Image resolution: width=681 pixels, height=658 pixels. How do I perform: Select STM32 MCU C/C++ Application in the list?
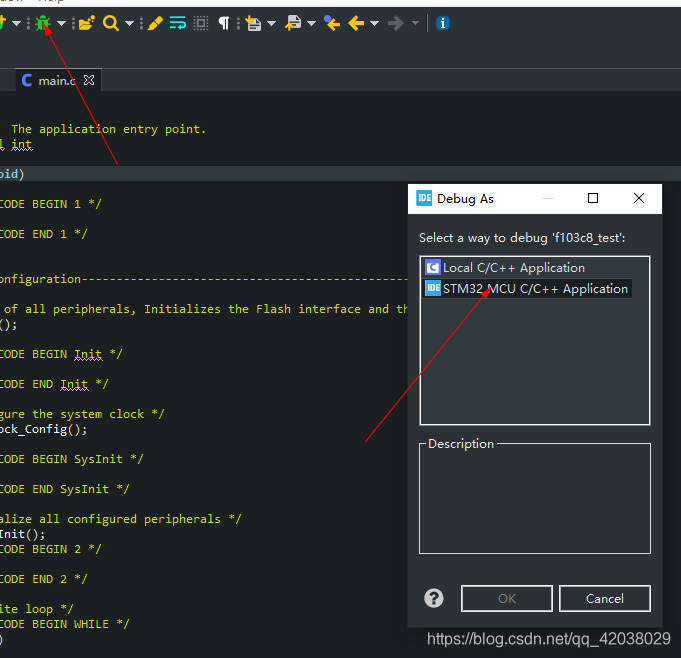(x=528, y=289)
